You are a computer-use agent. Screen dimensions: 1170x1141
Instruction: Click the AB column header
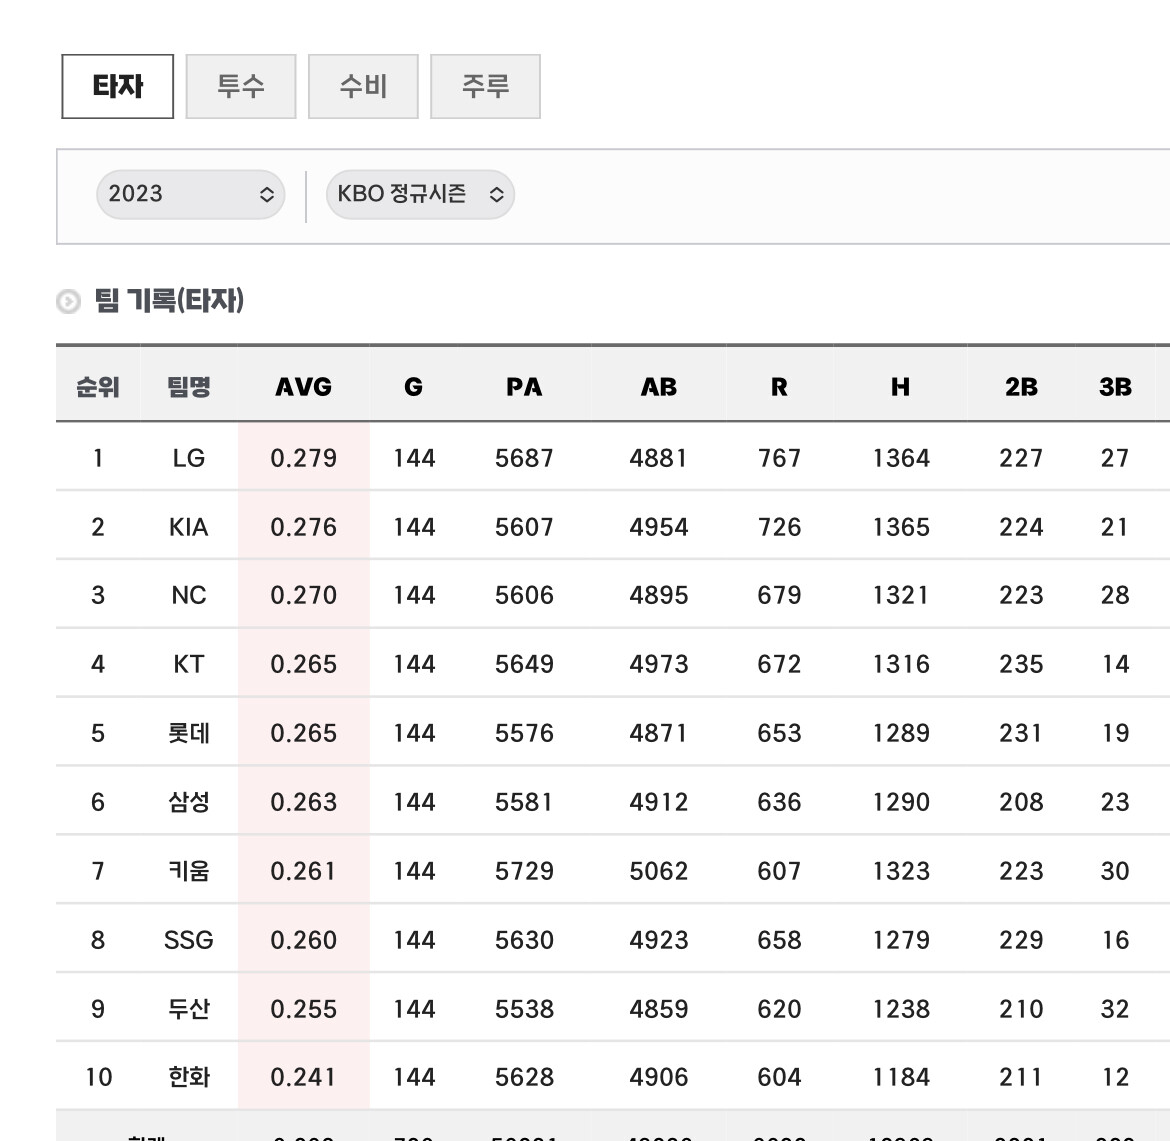[659, 387]
